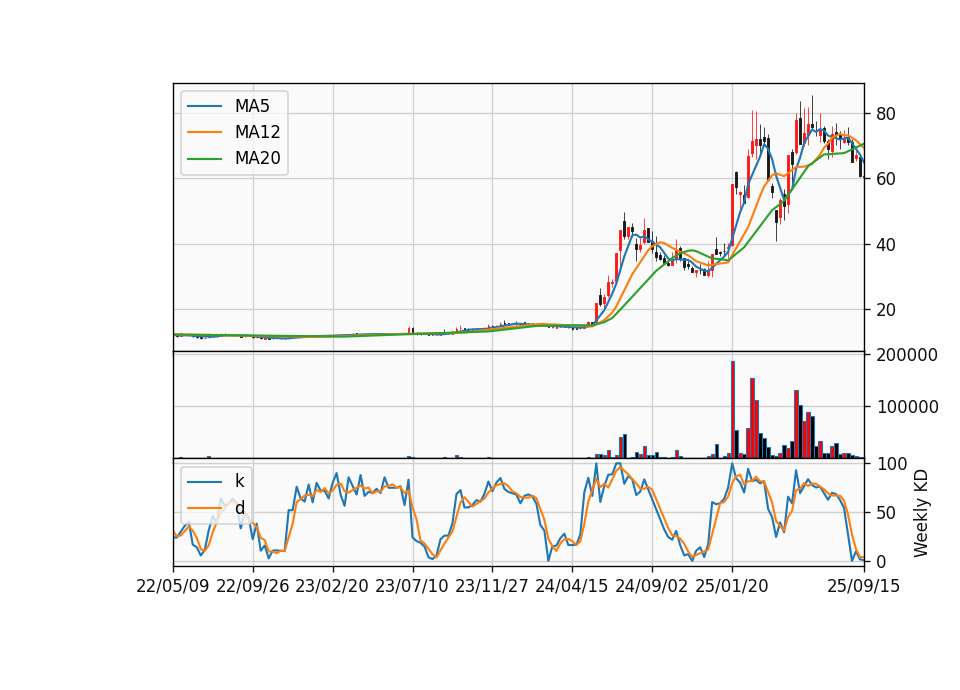This screenshot has height=690, width=960.
Task: Click the tallest volume bar near 25/01/20
Action: pyautogui.click(x=733, y=410)
